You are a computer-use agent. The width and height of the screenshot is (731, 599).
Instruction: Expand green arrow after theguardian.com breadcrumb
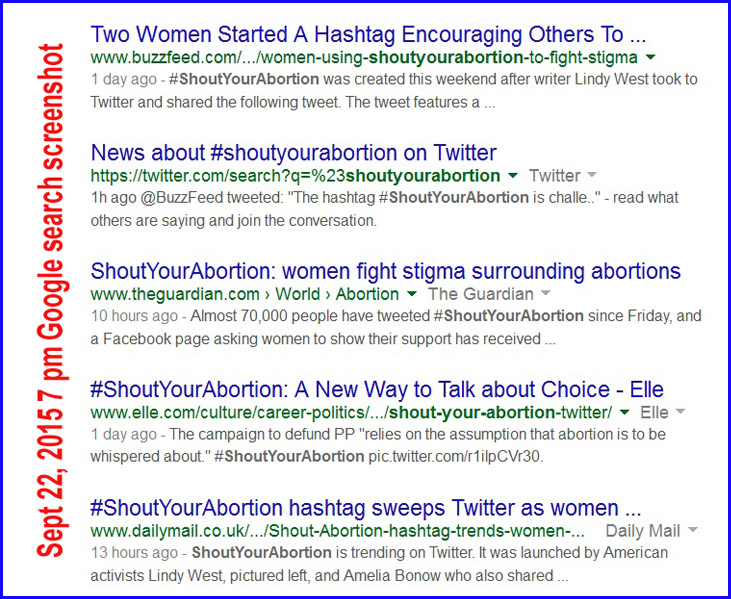click(x=411, y=295)
